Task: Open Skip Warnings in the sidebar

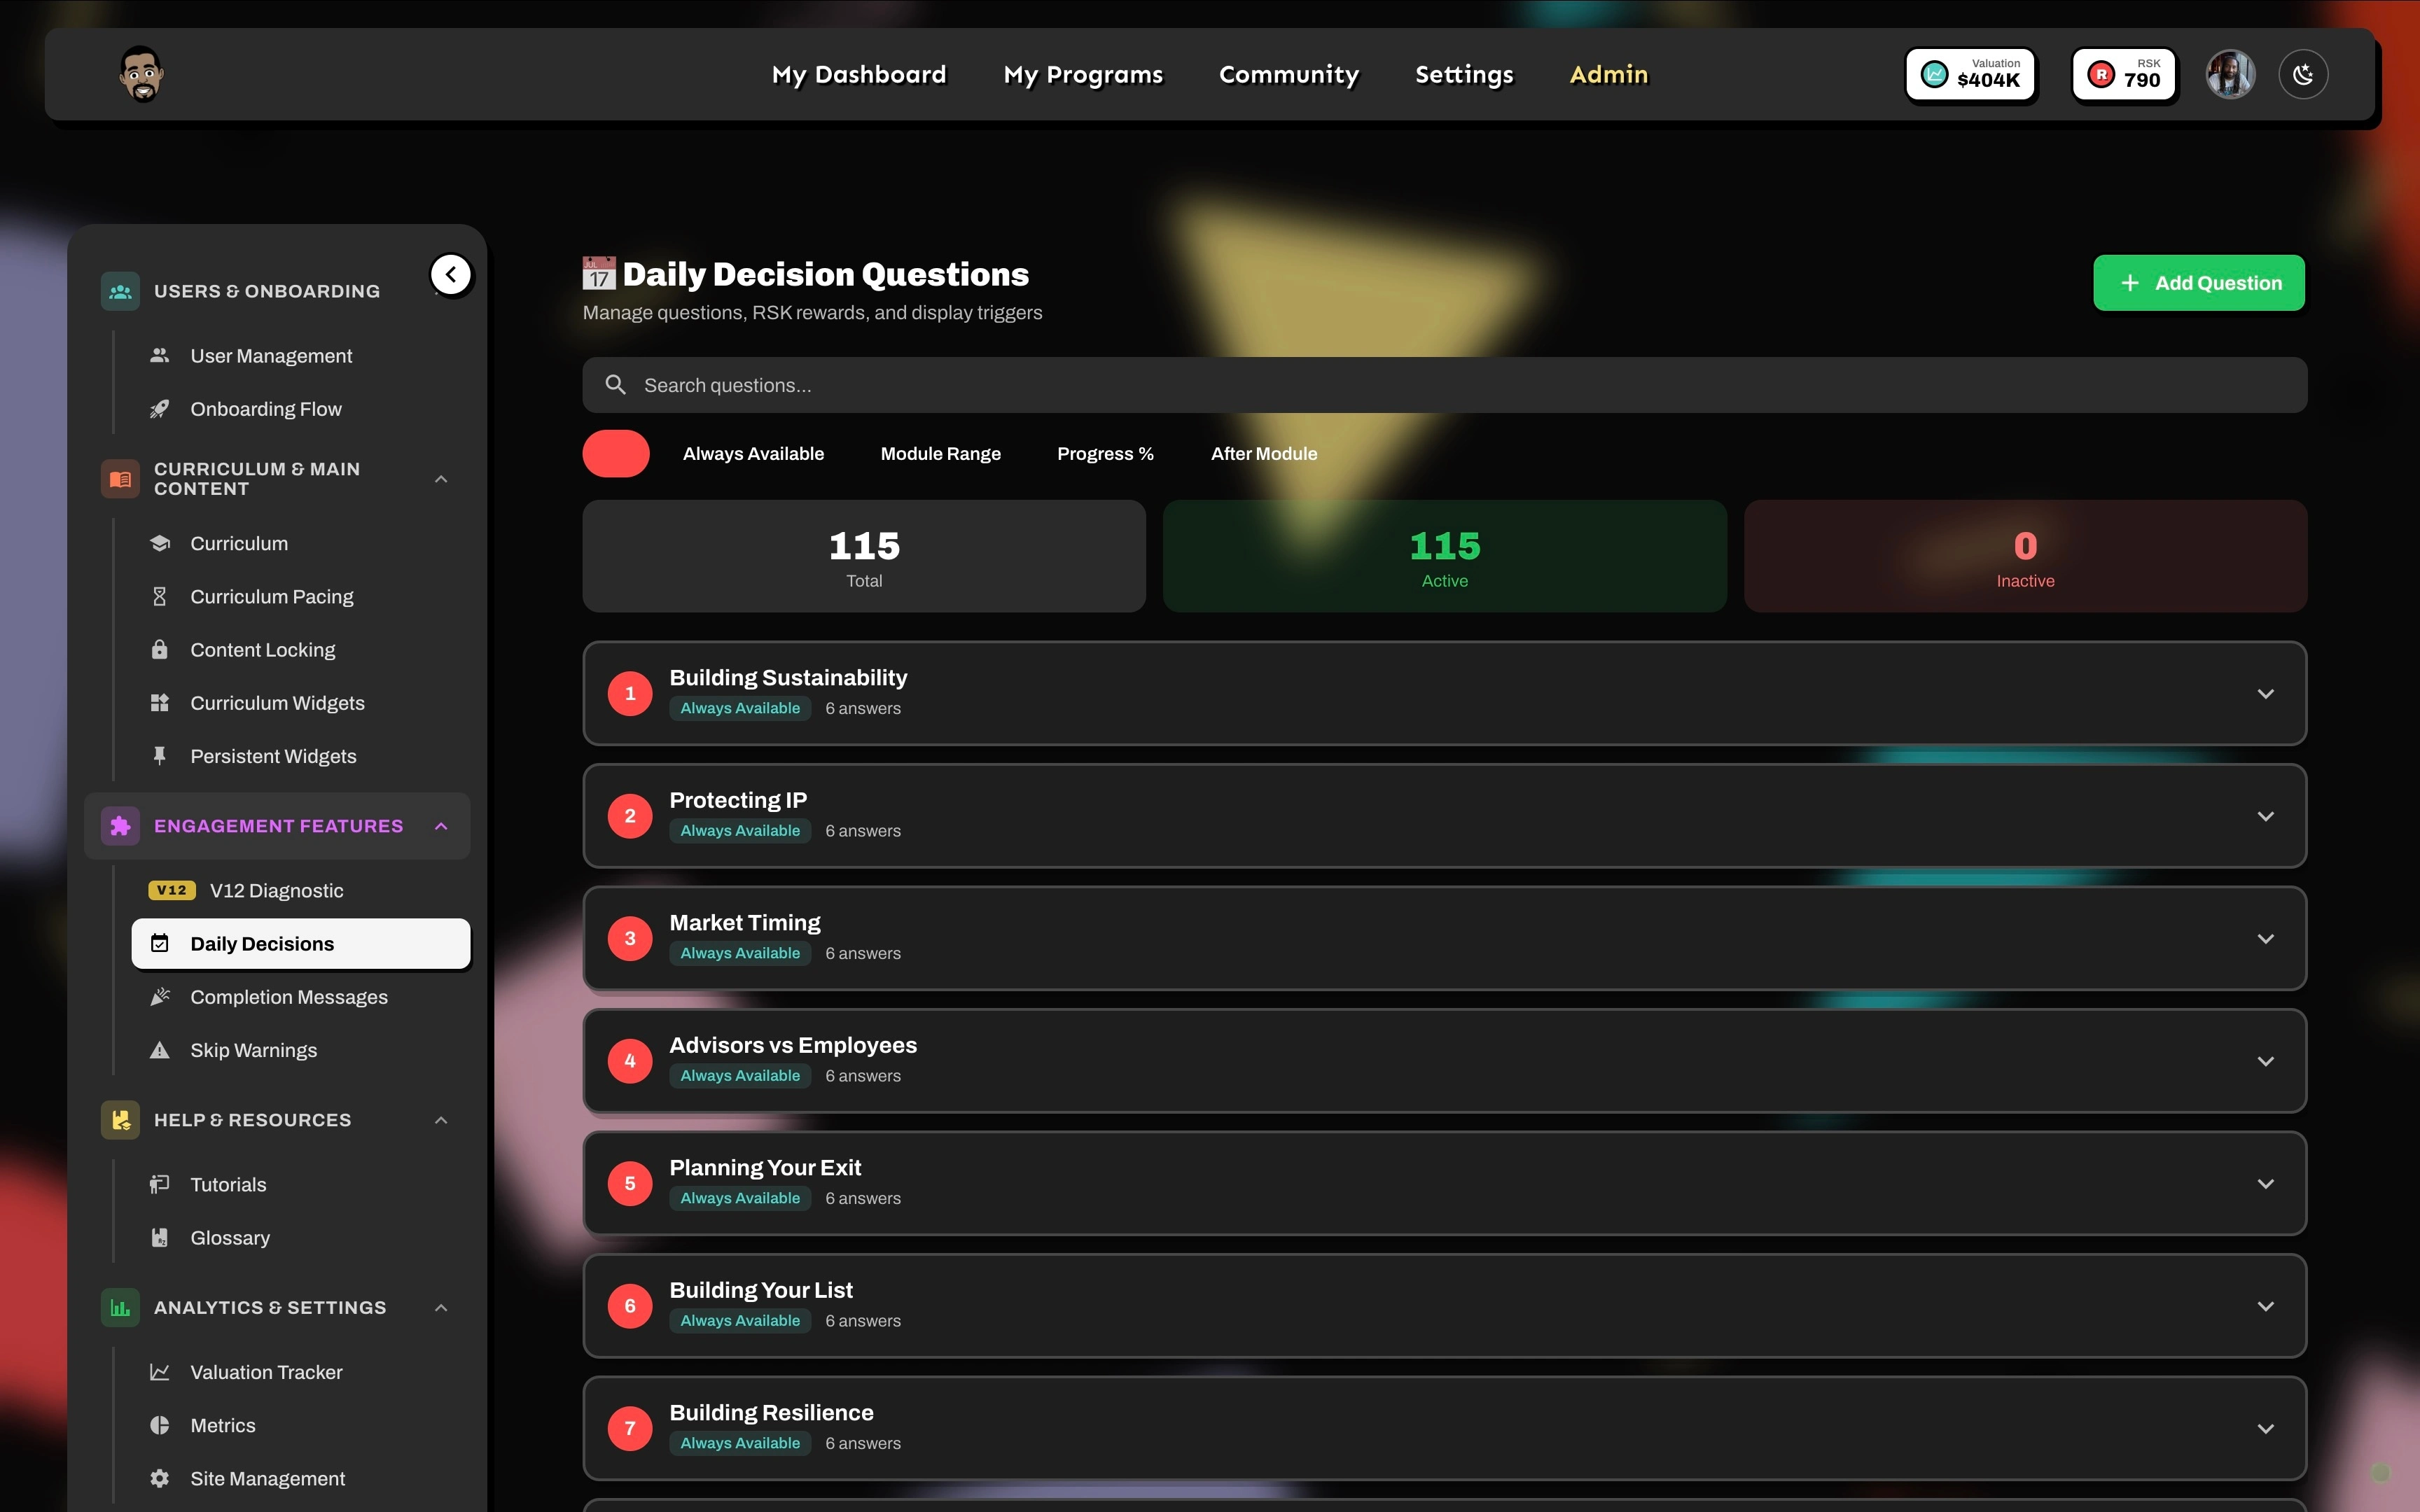Action: click(x=253, y=1050)
